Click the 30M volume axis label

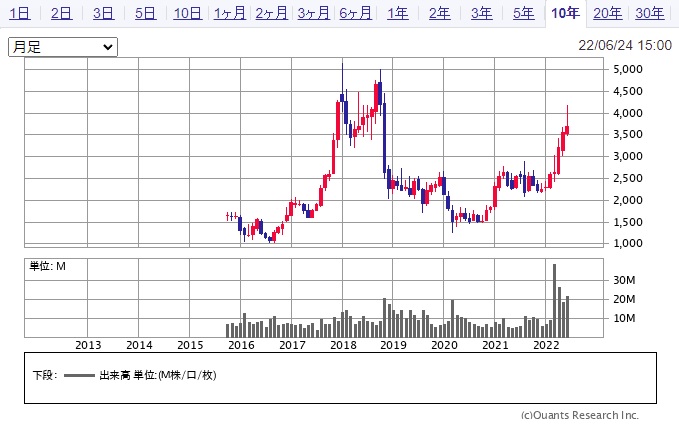624,280
